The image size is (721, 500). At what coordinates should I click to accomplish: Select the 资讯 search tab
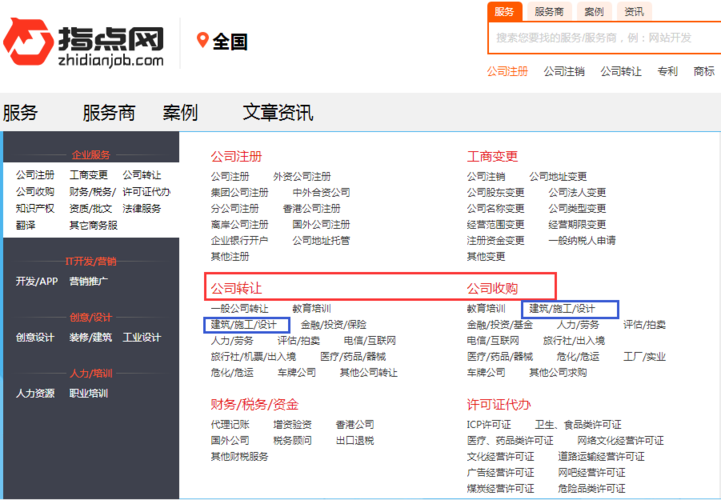click(x=634, y=11)
